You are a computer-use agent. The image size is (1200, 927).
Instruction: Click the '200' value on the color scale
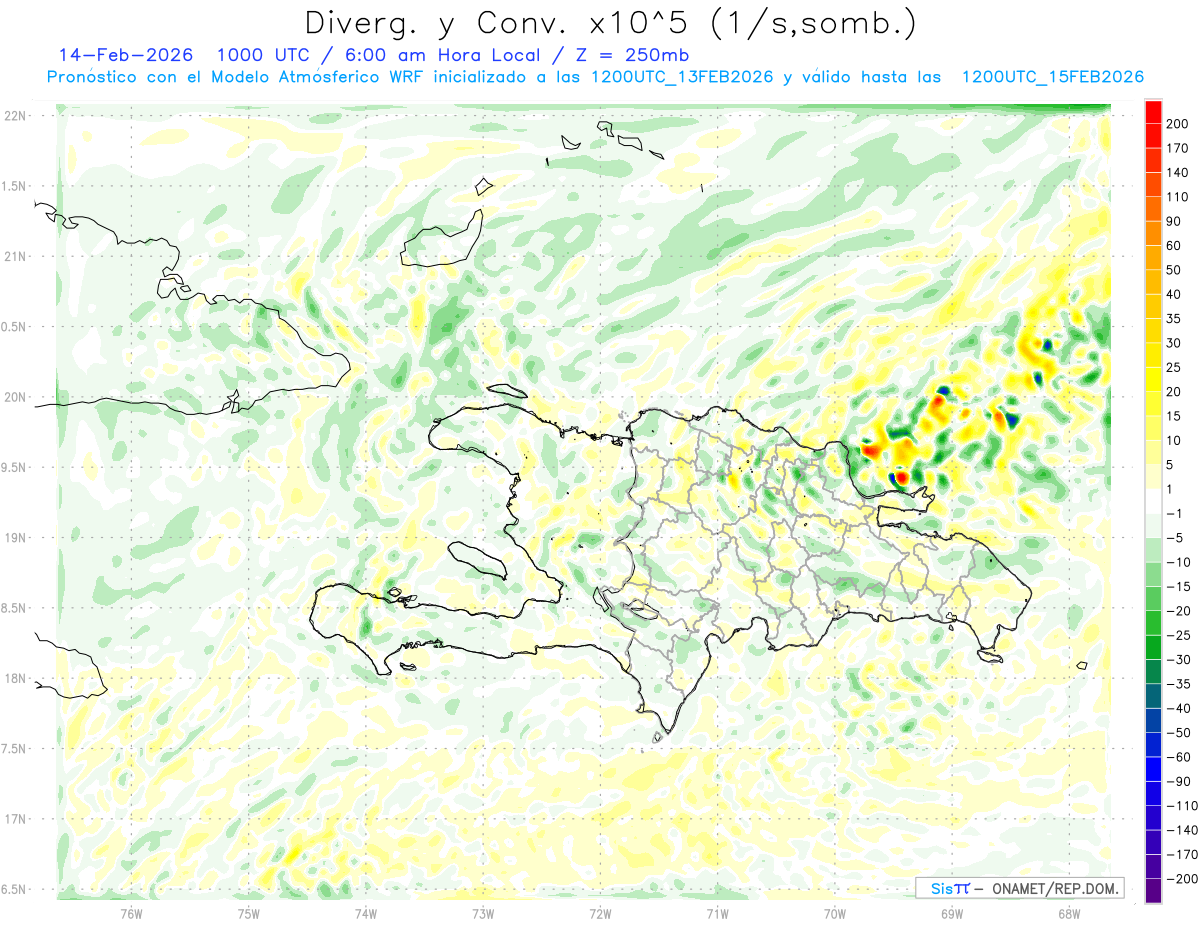[x=1179, y=124]
